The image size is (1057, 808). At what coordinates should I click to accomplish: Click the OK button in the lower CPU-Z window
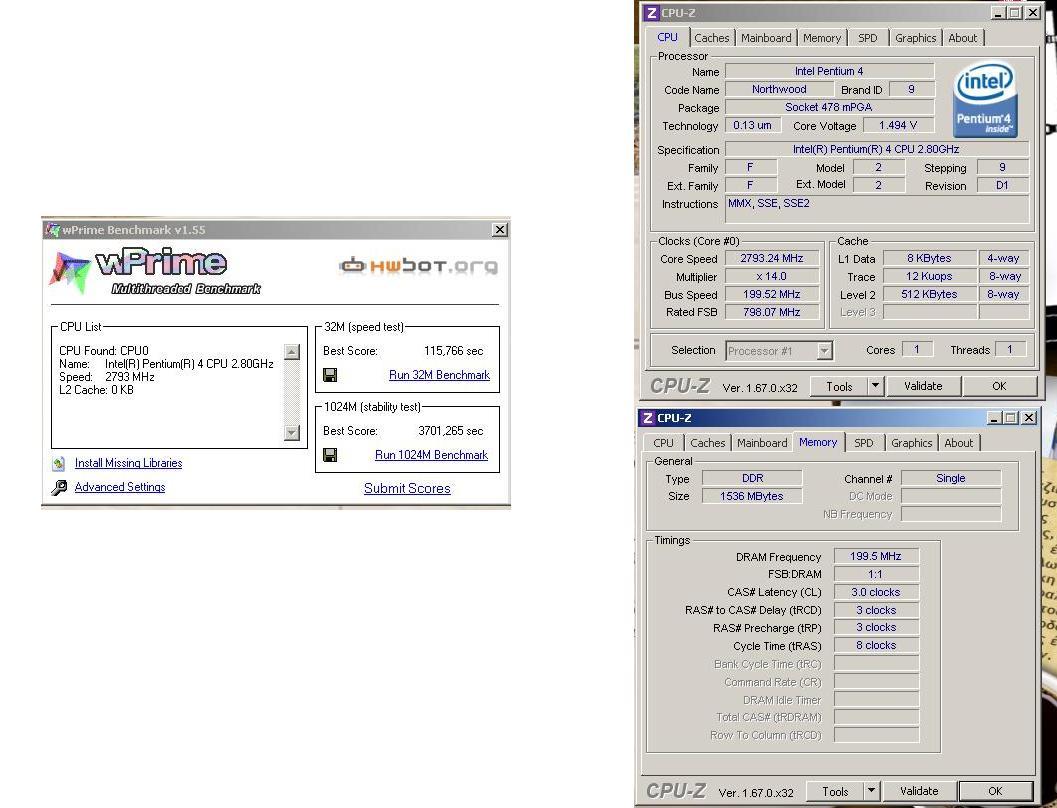(995, 791)
